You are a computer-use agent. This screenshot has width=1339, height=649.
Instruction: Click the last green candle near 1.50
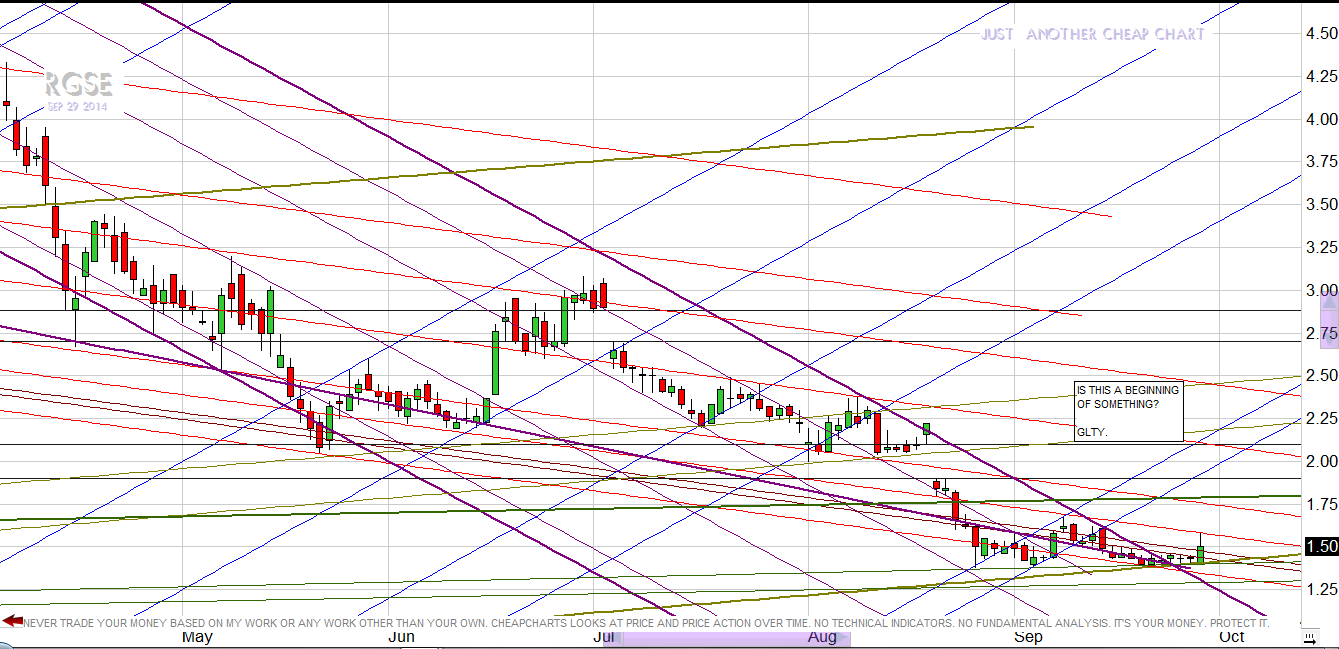coord(1200,554)
